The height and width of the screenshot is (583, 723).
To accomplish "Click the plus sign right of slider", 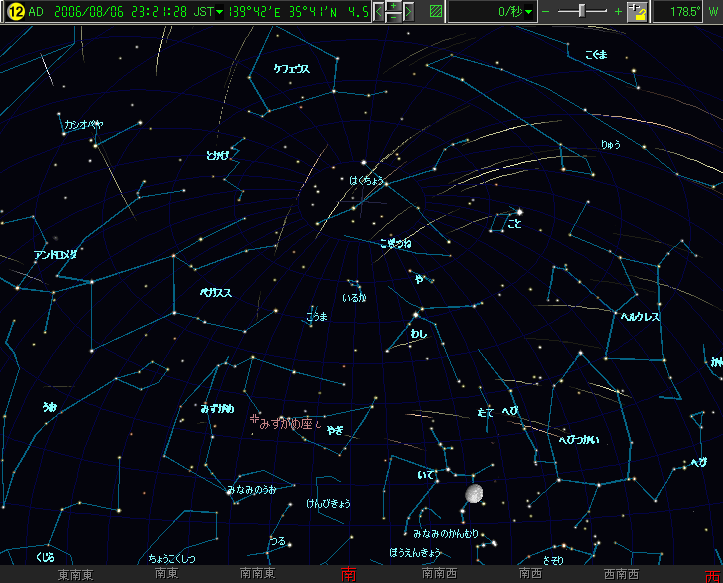I will (x=618, y=12).
